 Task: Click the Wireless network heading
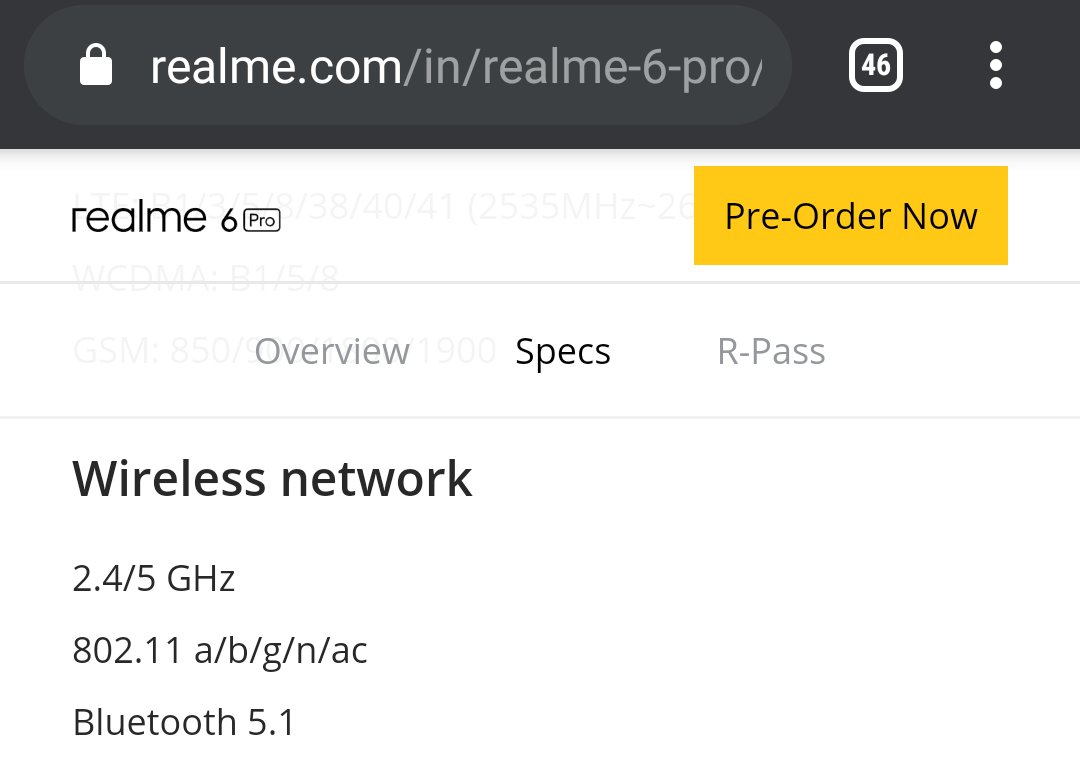(x=272, y=478)
